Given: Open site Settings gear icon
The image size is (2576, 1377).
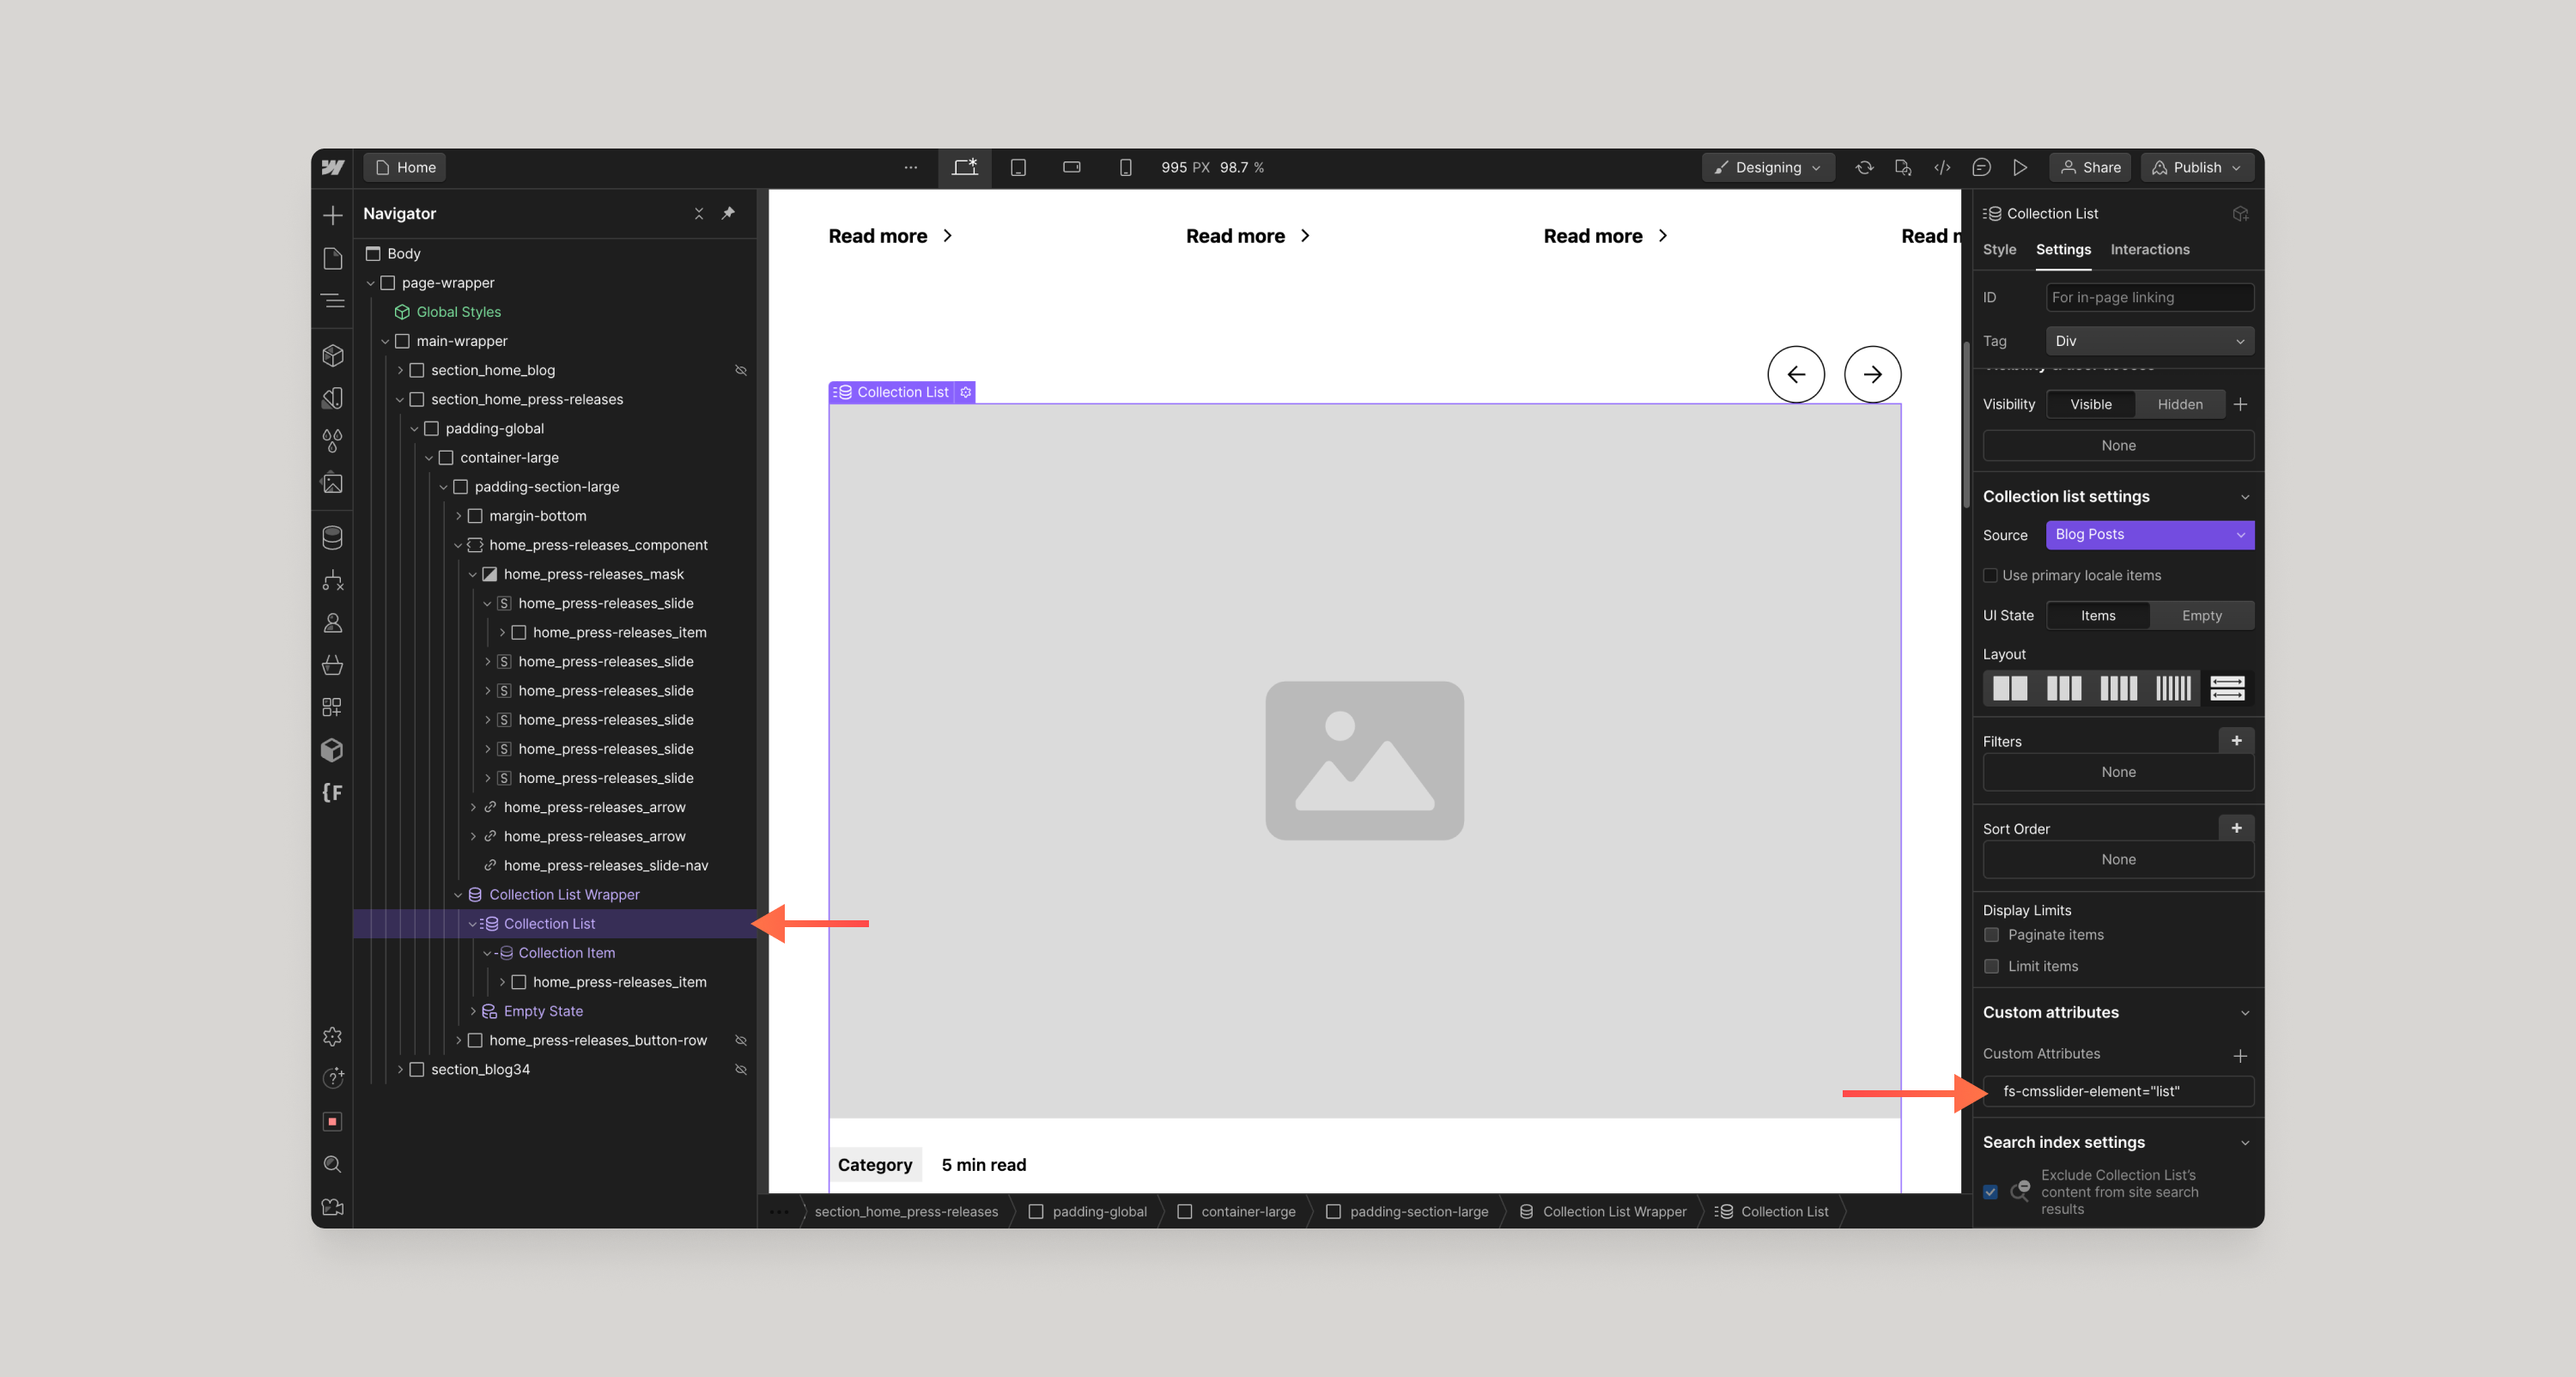Looking at the screenshot, I should pos(333,1036).
